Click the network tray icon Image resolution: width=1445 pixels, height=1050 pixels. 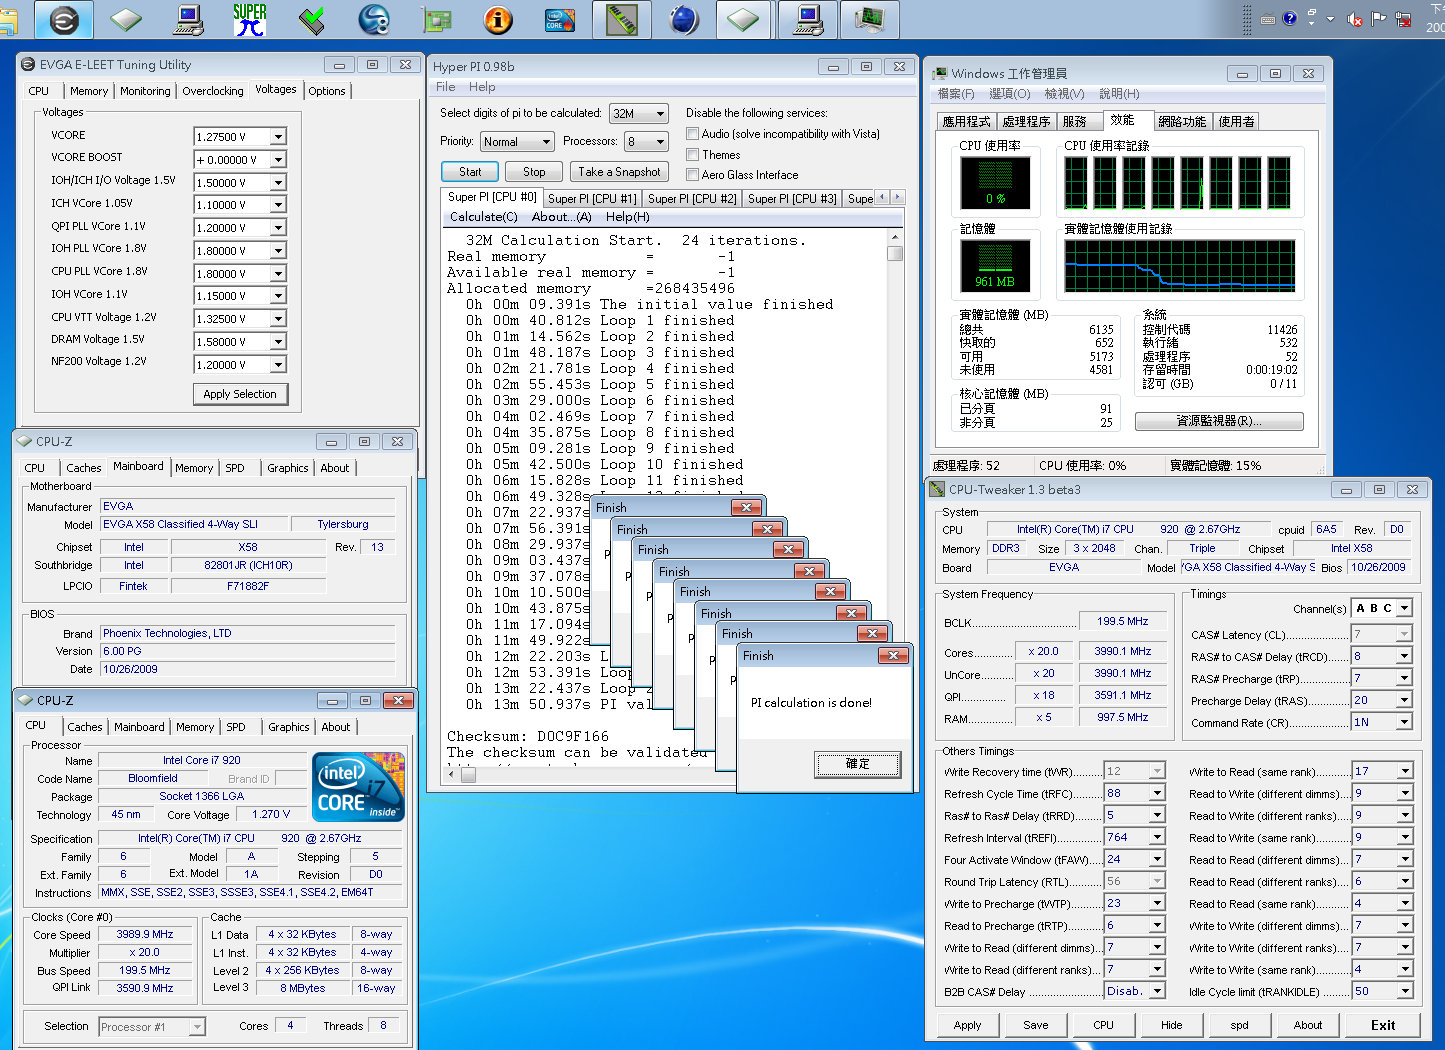pos(1405,18)
